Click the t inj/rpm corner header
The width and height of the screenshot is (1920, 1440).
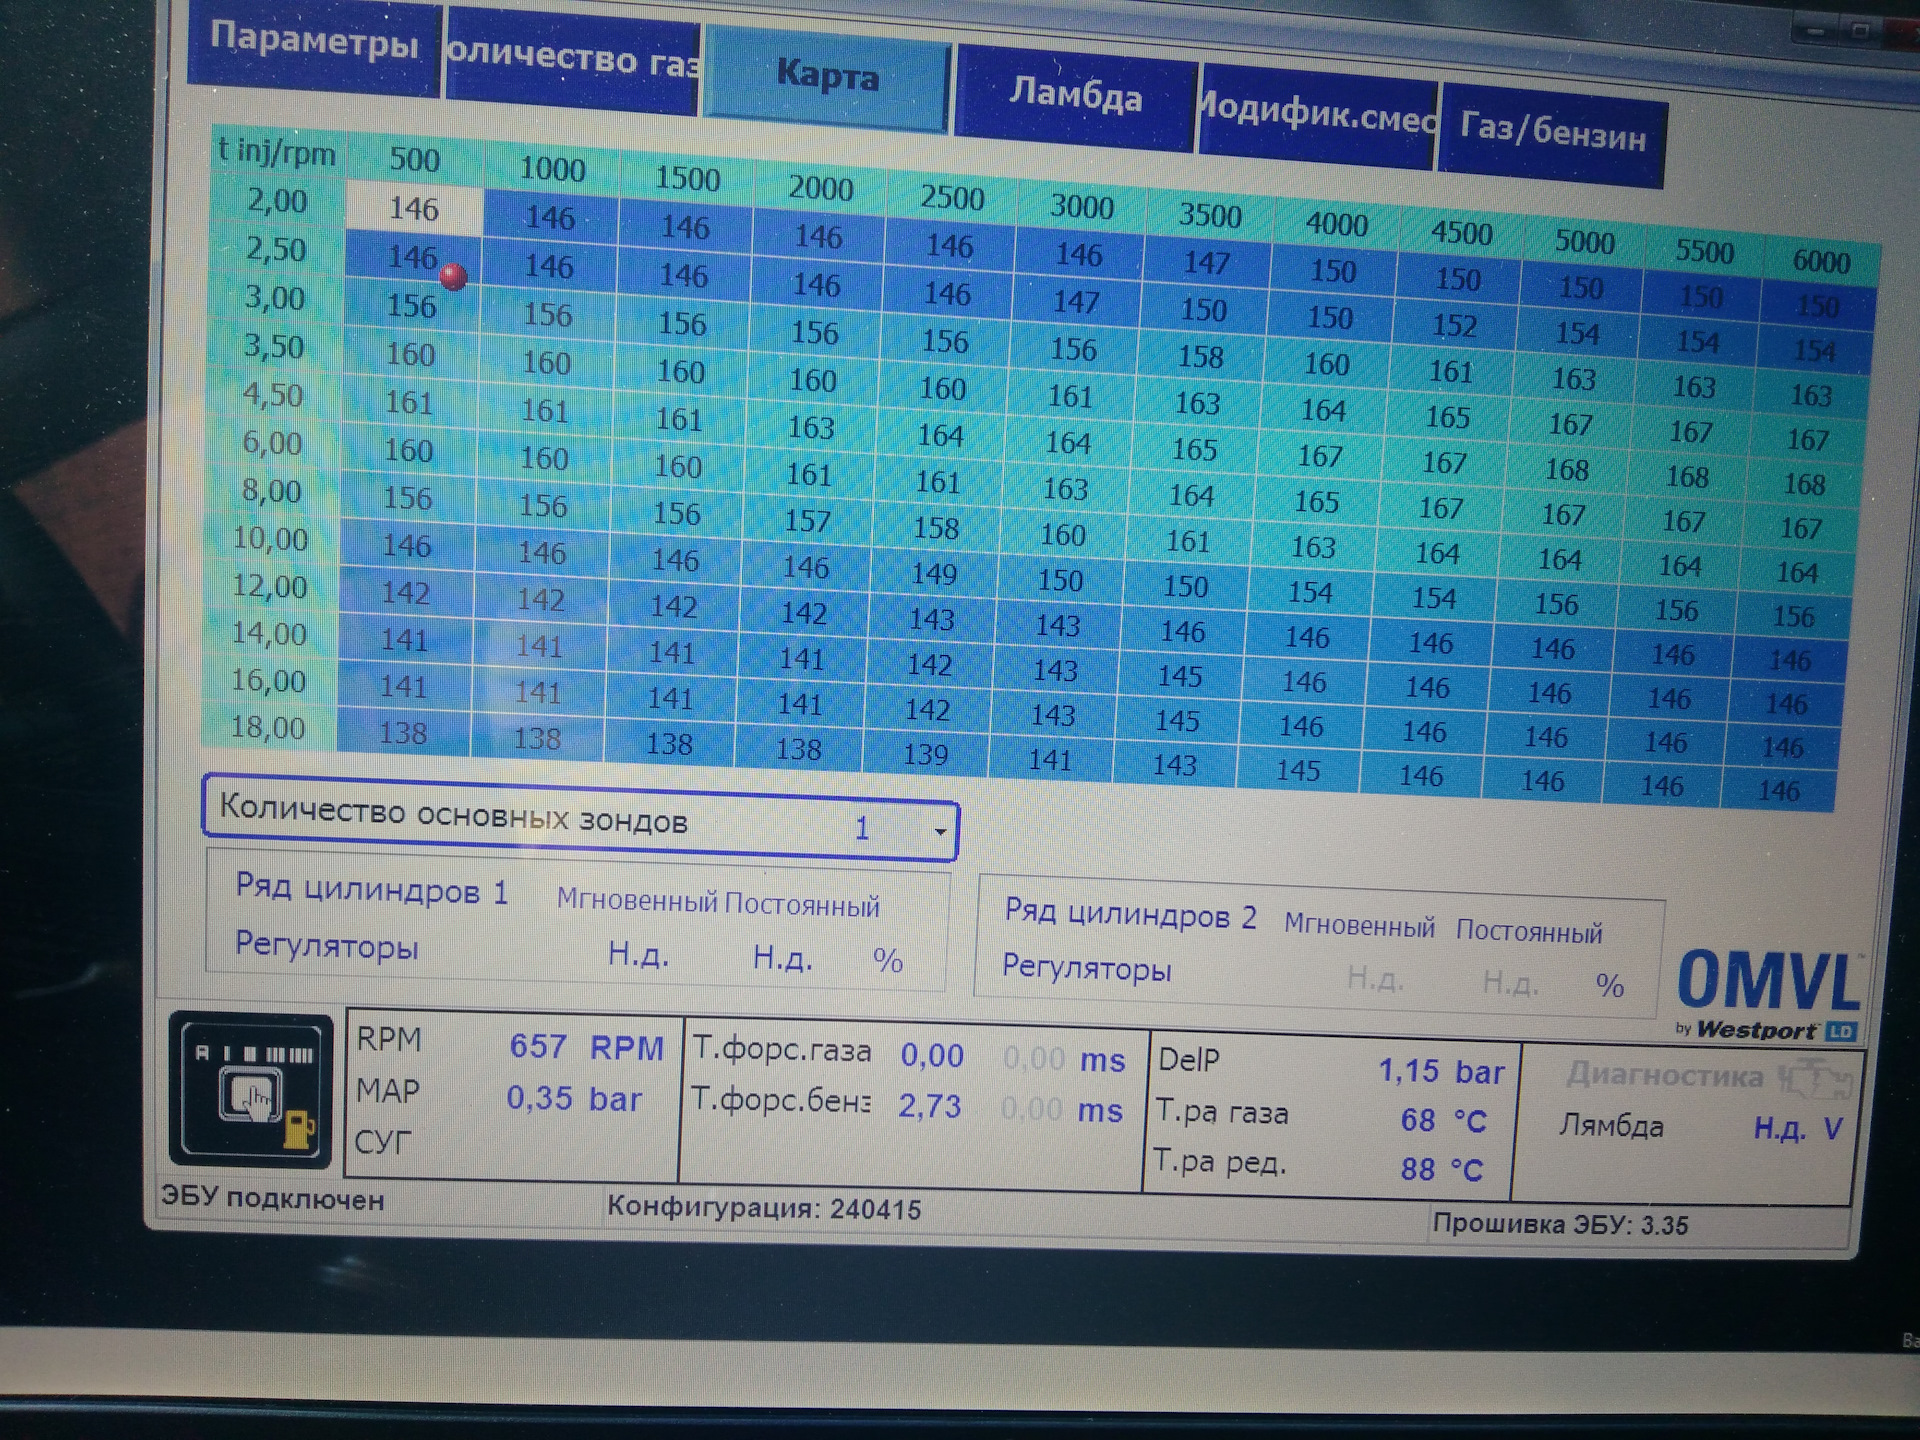click(277, 152)
